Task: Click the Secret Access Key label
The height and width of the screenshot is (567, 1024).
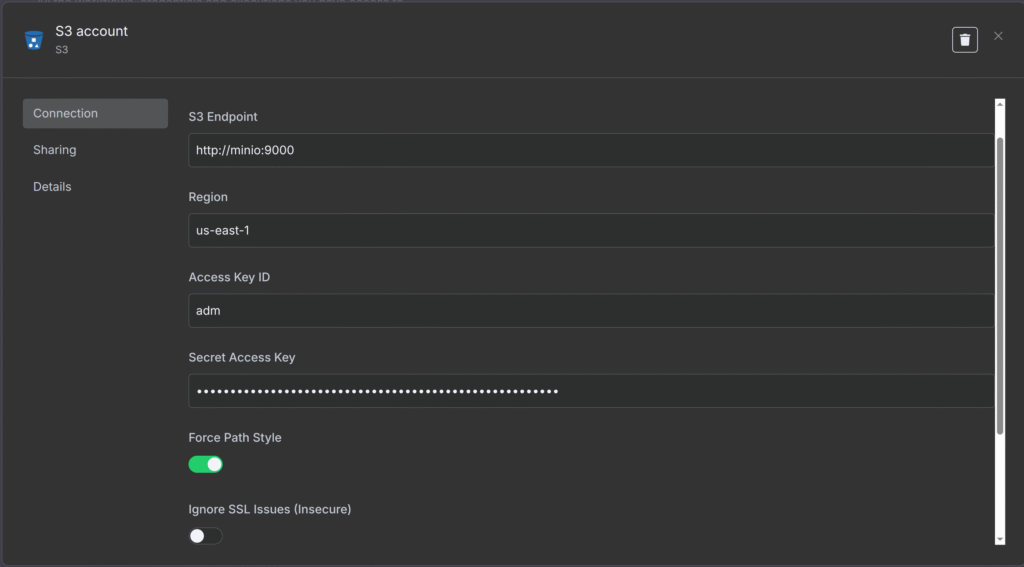Action: pos(242,357)
